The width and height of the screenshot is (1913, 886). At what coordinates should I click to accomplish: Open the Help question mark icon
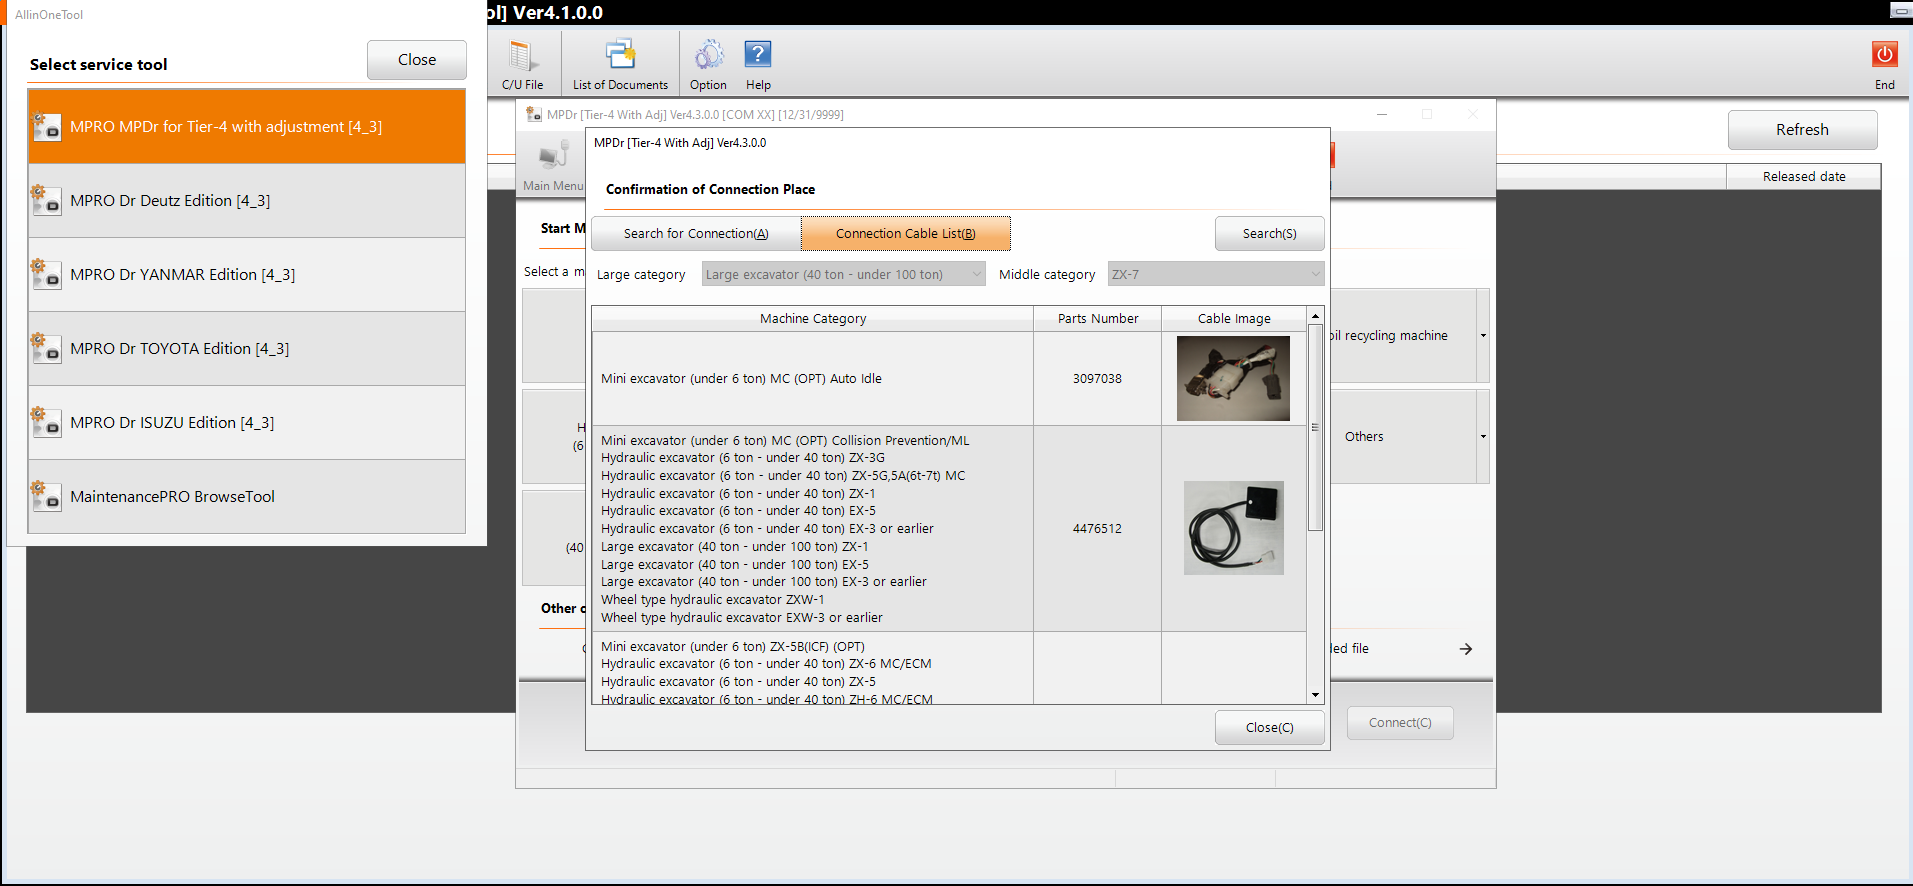click(x=758, y=55)
